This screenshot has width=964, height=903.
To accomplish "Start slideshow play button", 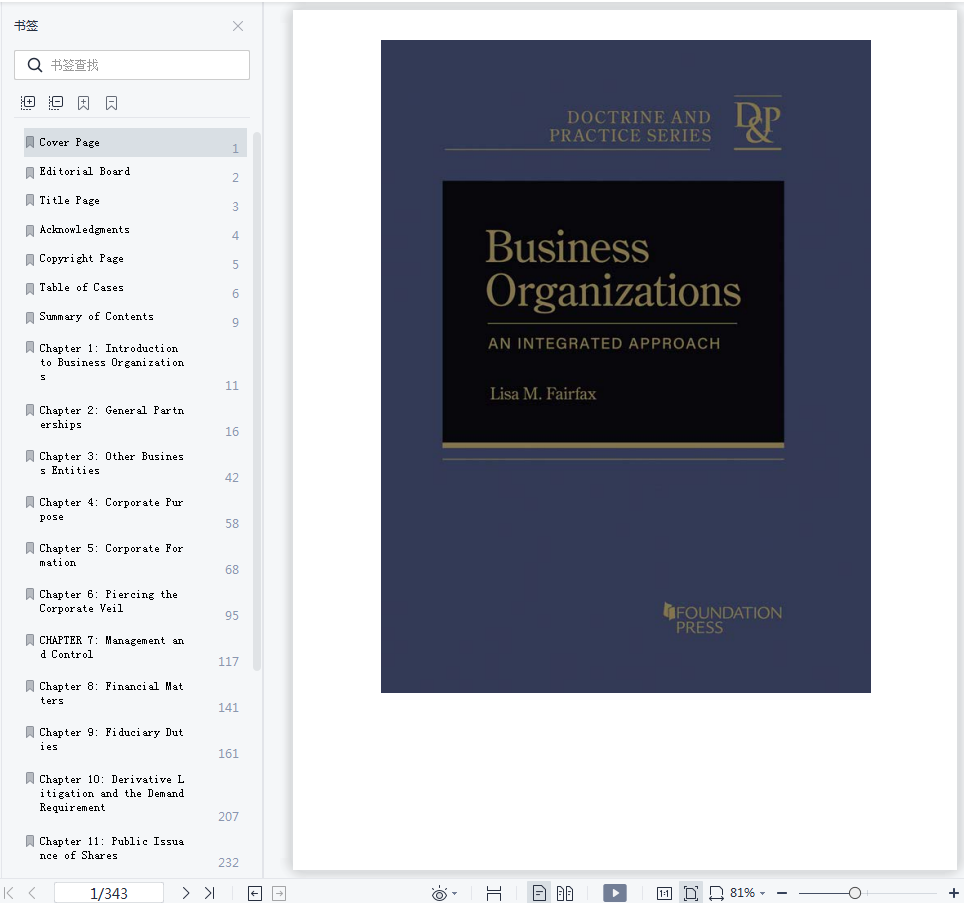I will click(x=615, y=893).
